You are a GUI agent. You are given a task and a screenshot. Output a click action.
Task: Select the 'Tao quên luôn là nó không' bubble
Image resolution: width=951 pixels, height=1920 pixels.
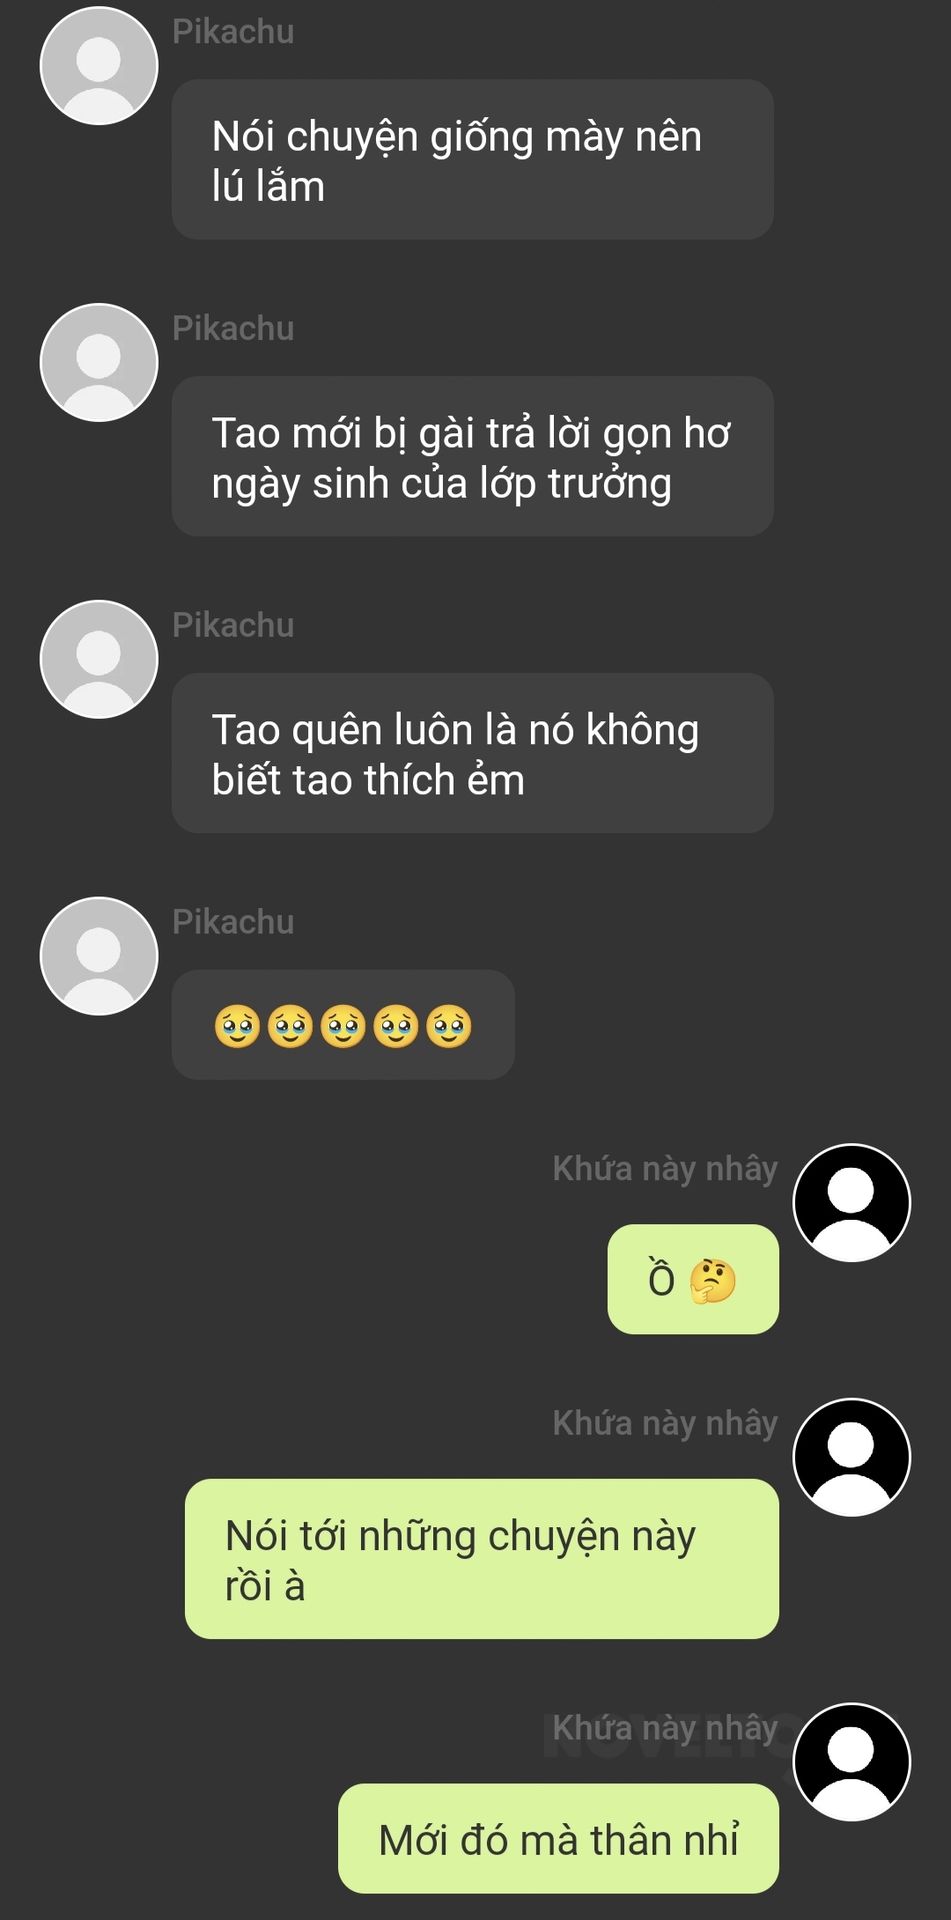[473, 753]
